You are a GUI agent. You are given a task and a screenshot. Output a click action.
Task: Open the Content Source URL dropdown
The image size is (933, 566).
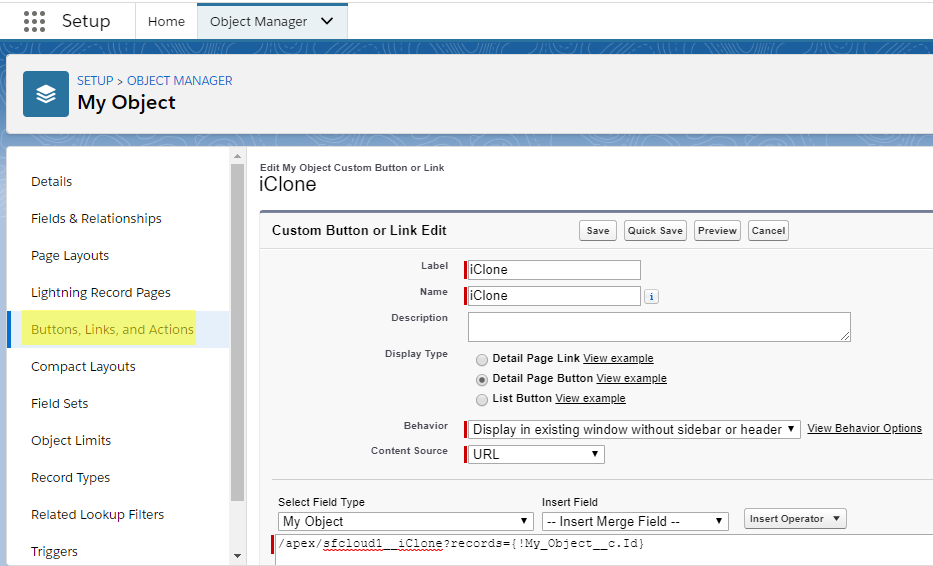tap(536, 454)
